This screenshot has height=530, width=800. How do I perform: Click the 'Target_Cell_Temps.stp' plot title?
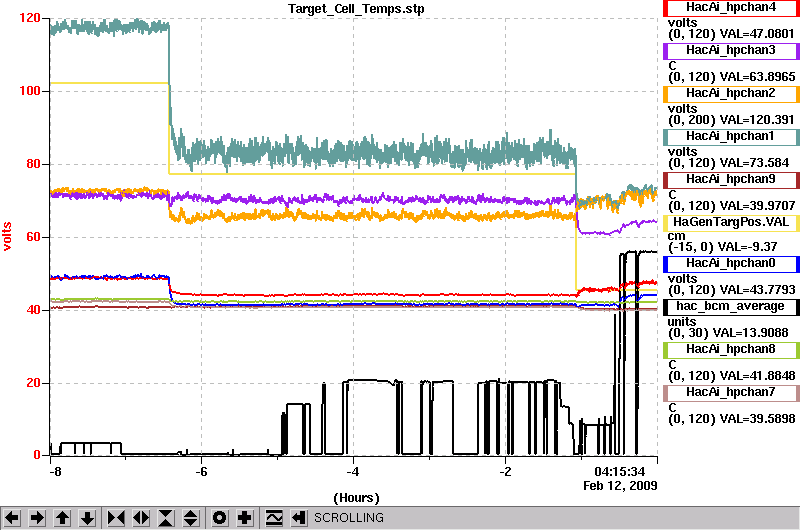(356, 9)
